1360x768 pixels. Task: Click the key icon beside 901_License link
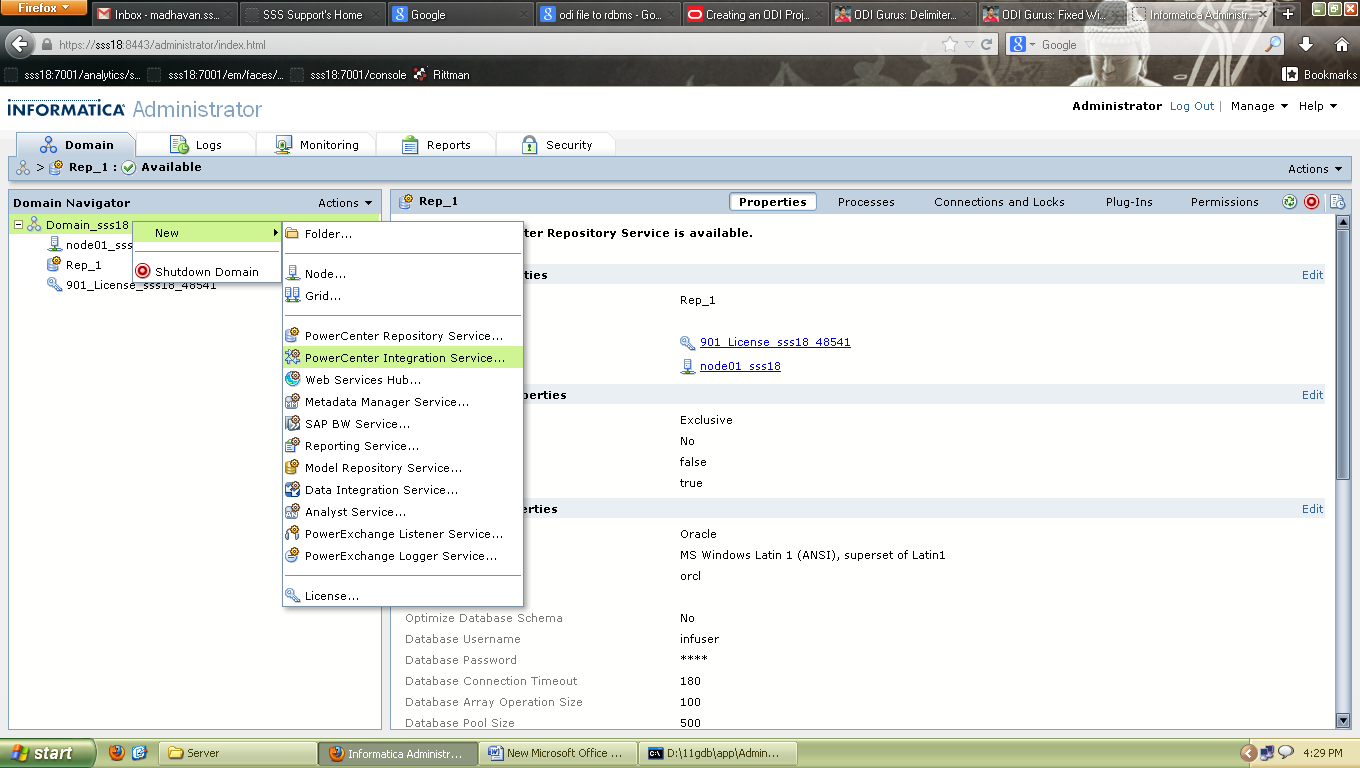pos(688,342)
